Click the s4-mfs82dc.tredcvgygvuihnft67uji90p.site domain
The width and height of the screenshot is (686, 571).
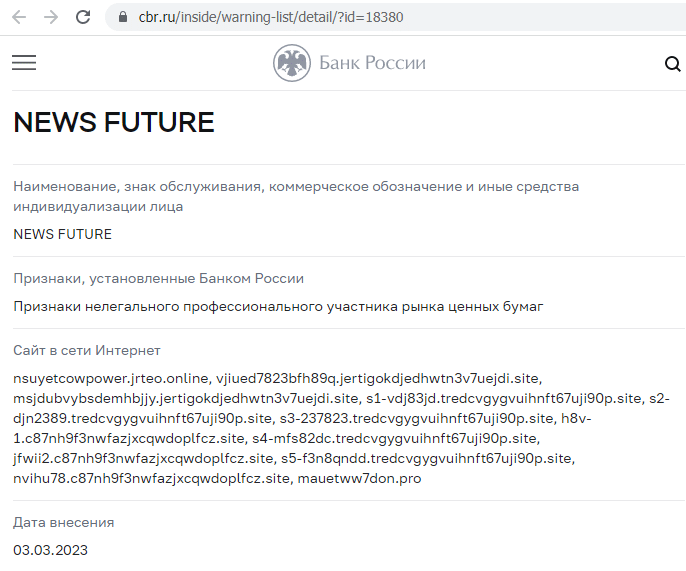point(396,438)
